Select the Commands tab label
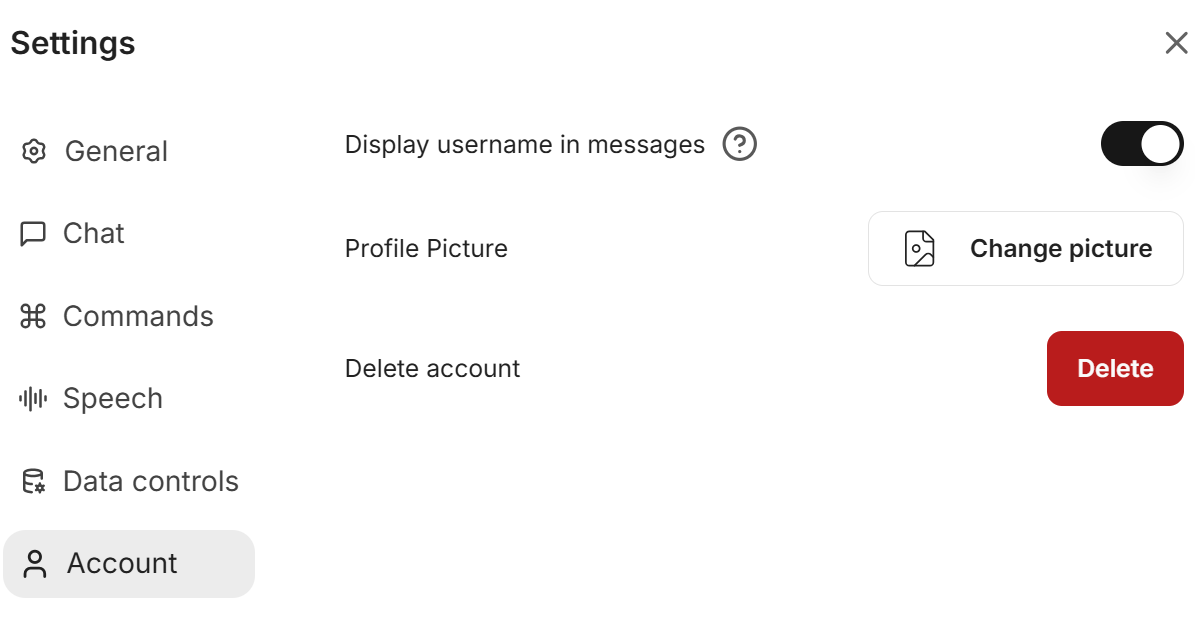The image size is (1200, 630). point(138,317)
